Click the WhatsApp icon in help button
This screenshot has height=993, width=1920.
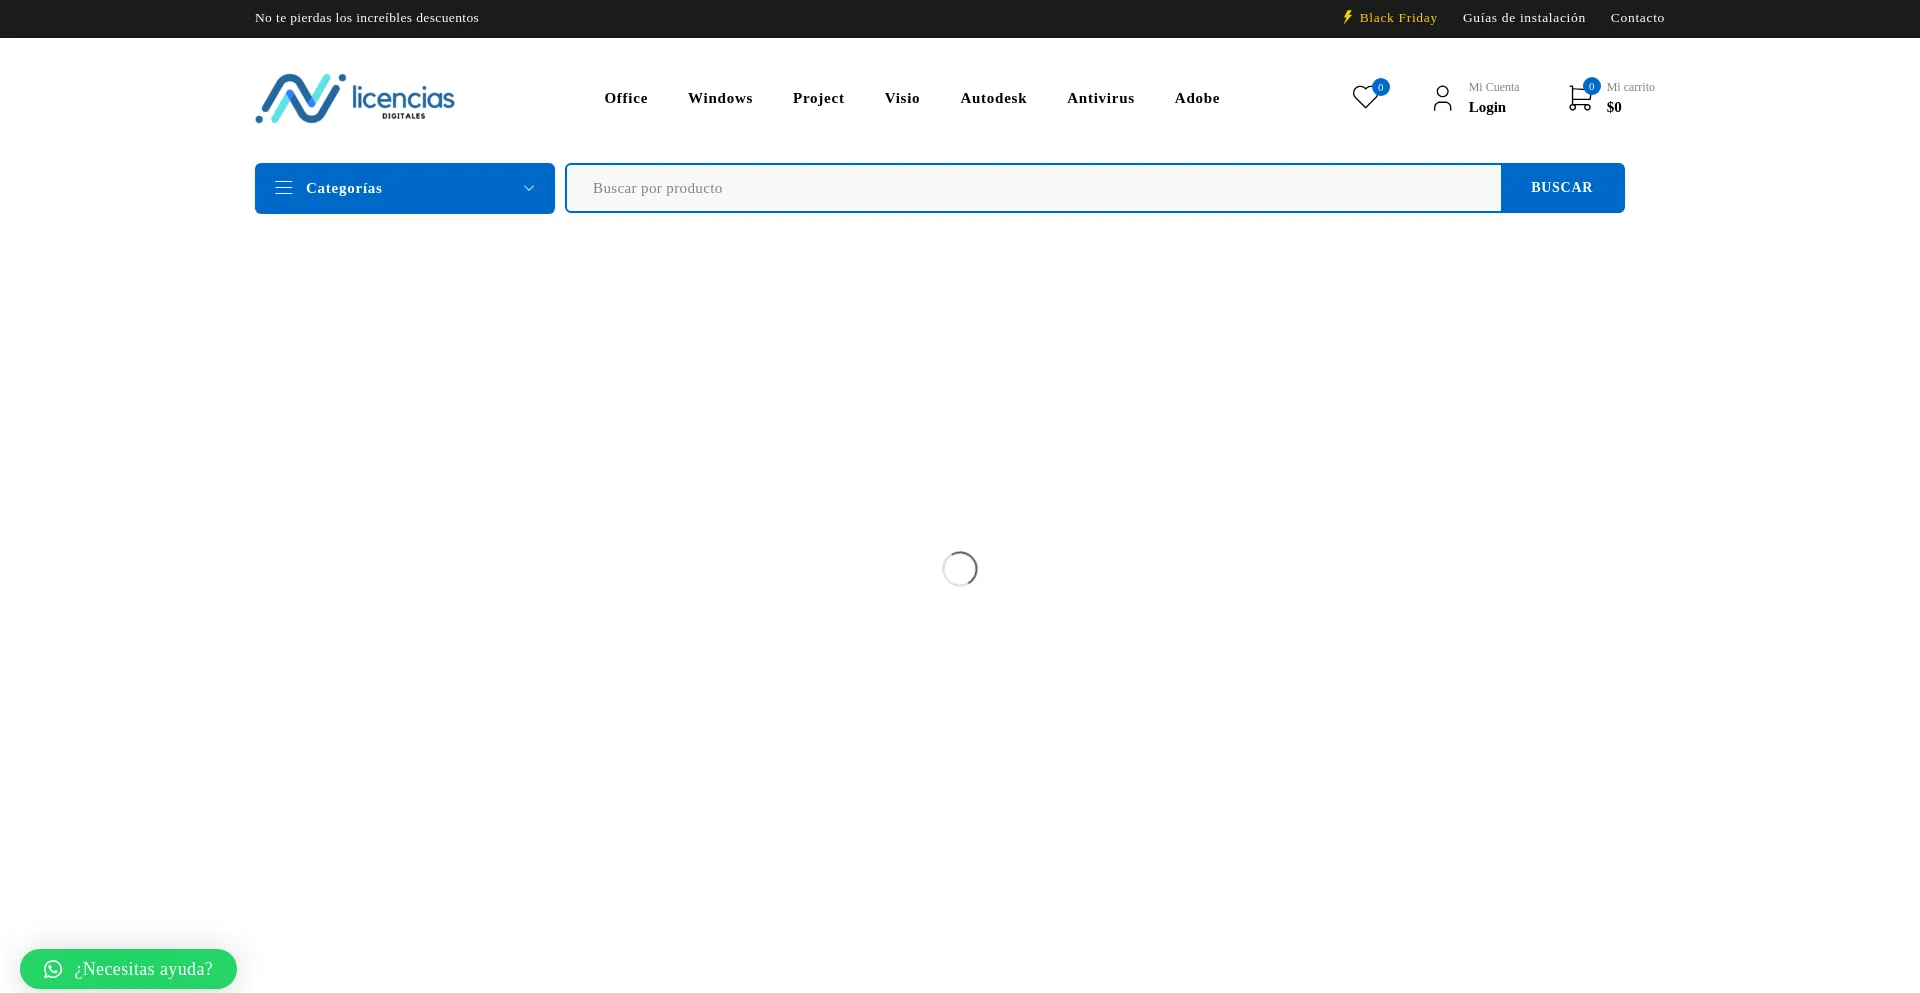pos(53,969)
